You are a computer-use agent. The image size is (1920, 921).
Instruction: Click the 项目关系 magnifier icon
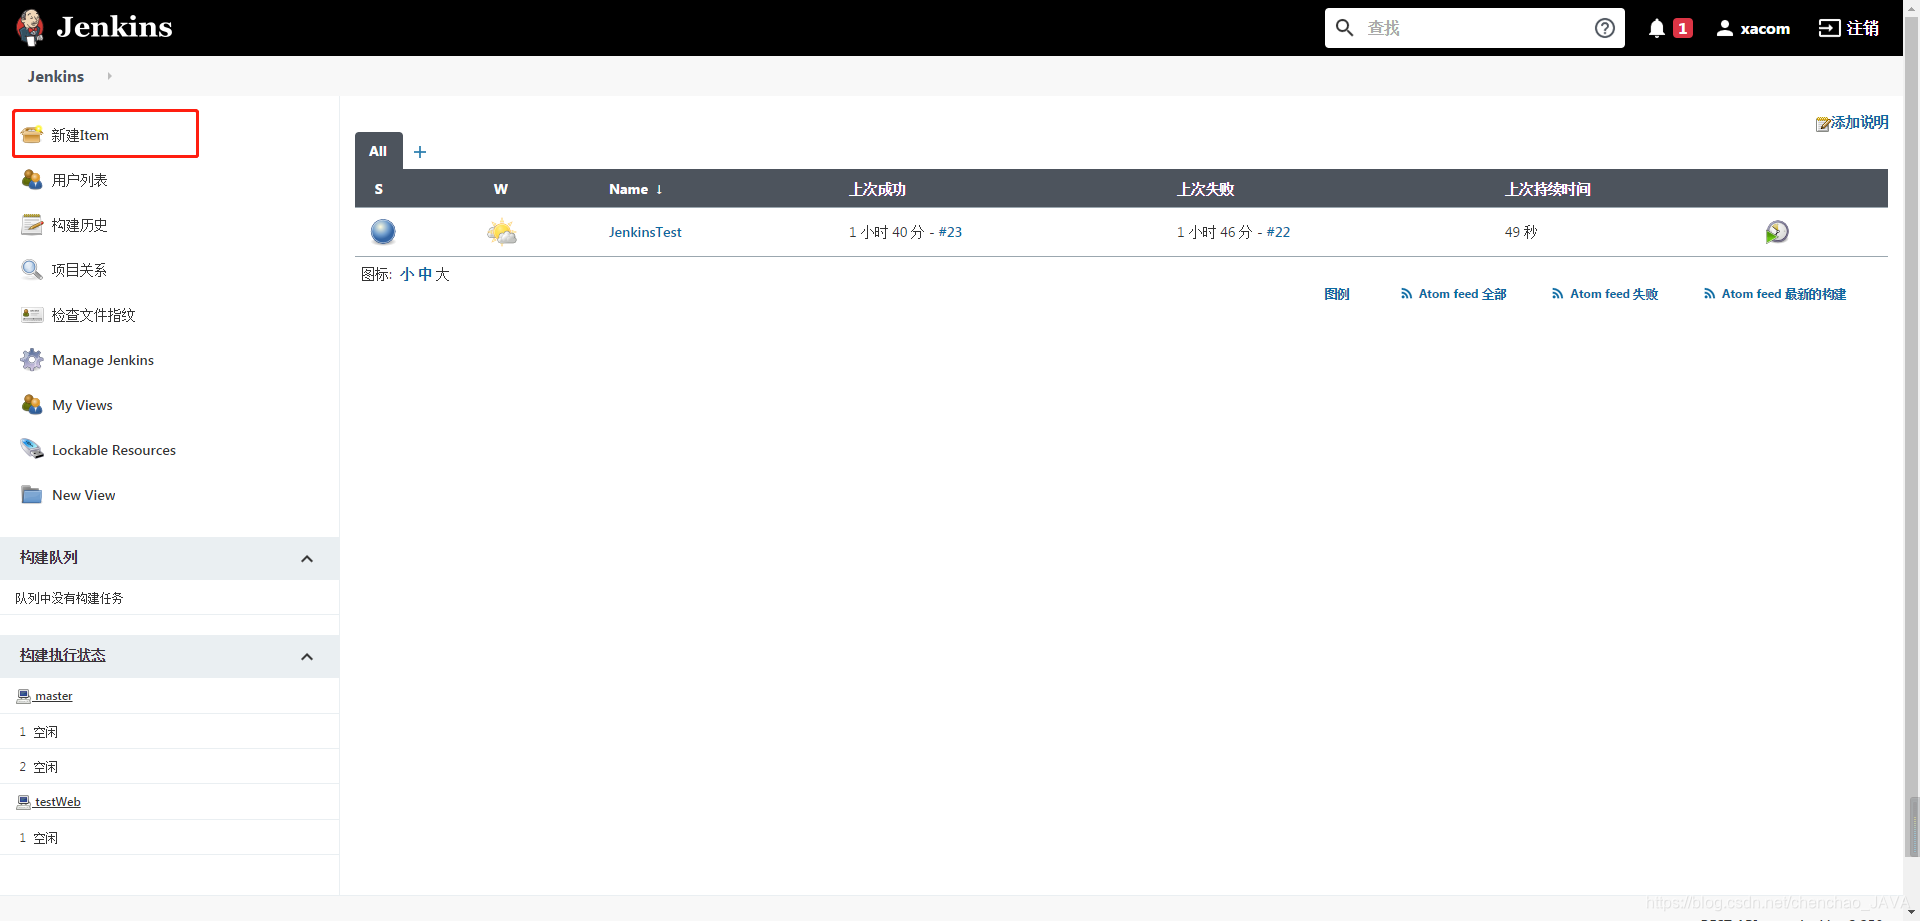coord(32,269)
